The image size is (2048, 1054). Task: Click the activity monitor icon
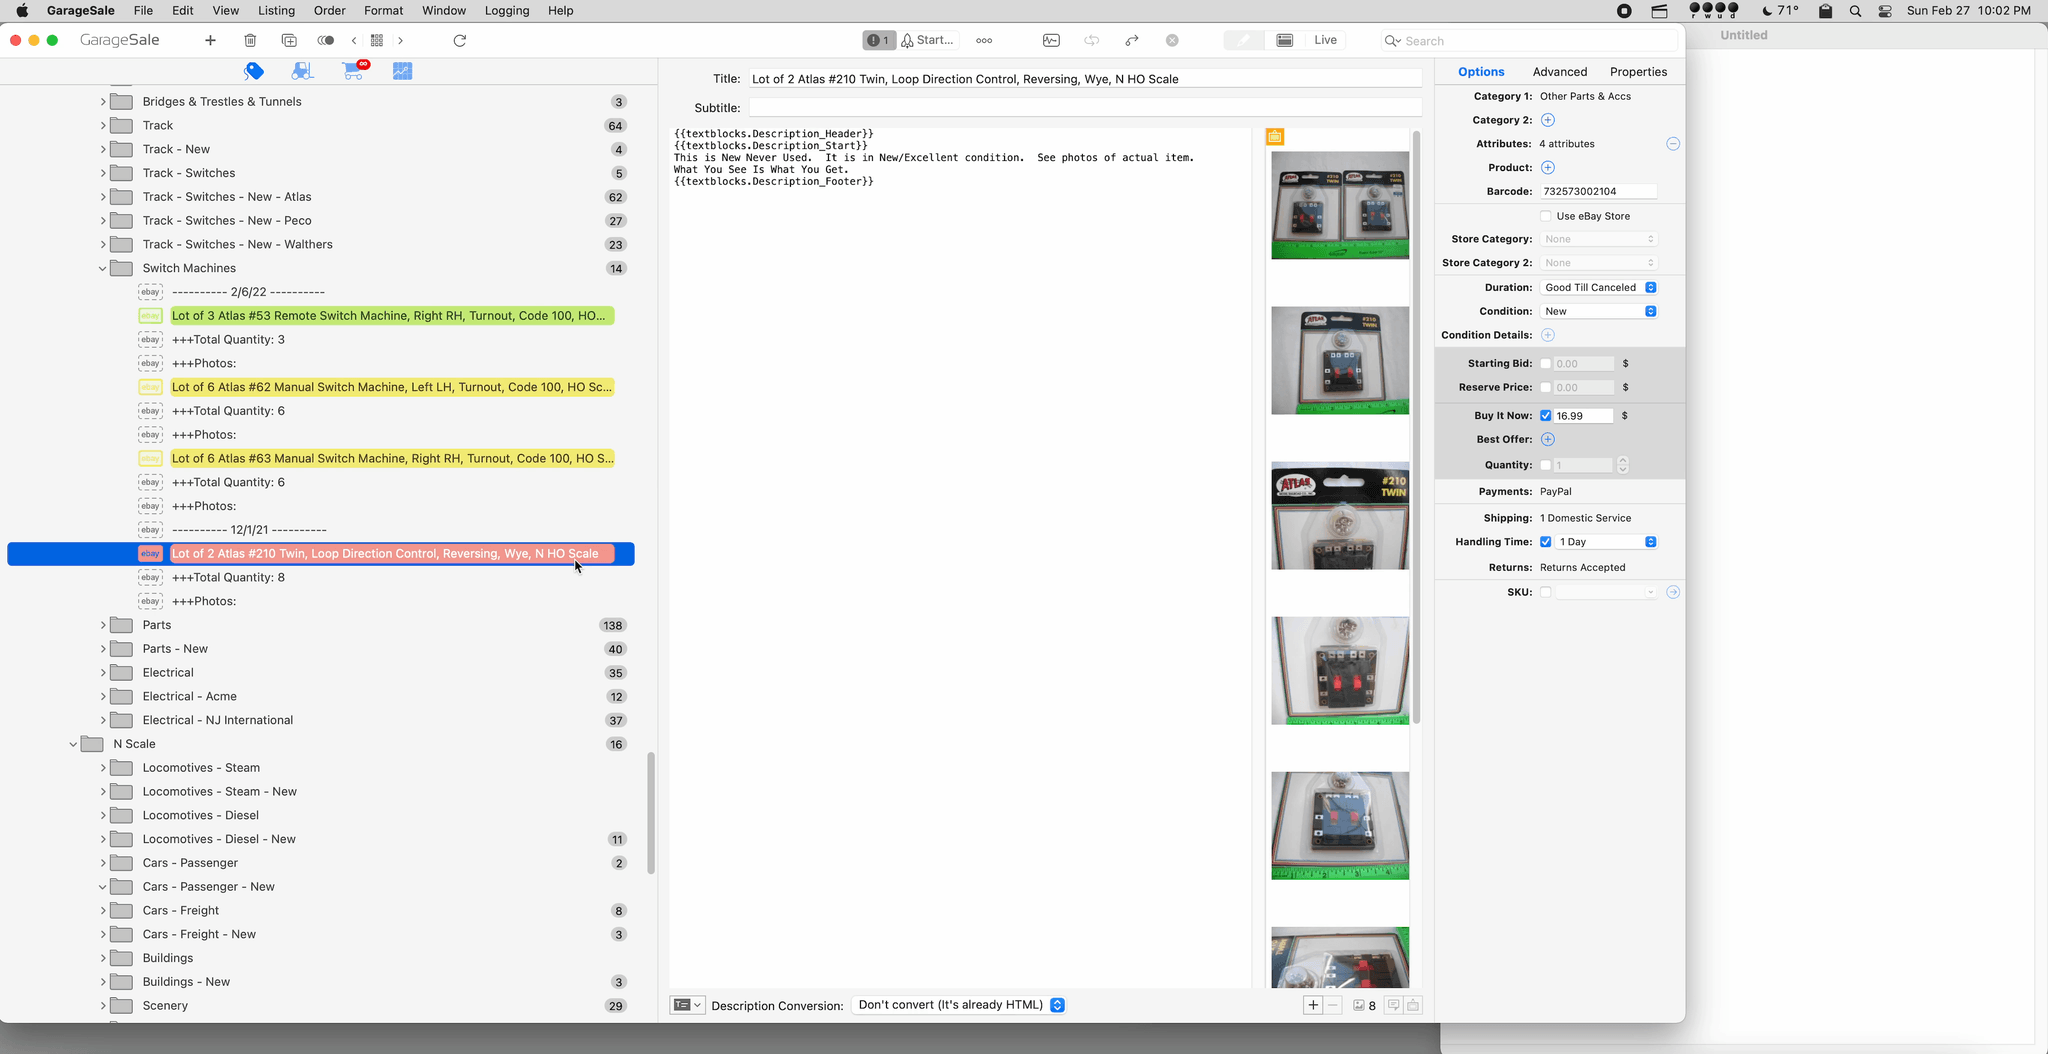point(1051,40)
